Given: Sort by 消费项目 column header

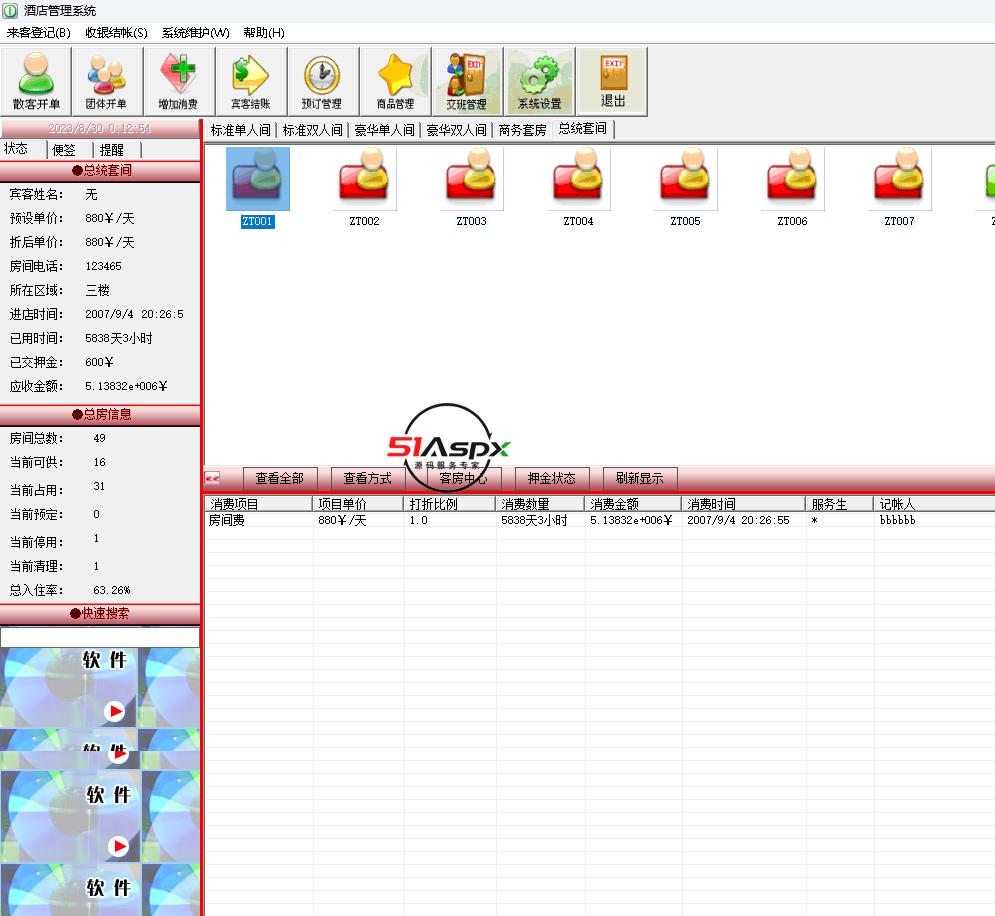Looking at the screenshot, I should [259, 504].
